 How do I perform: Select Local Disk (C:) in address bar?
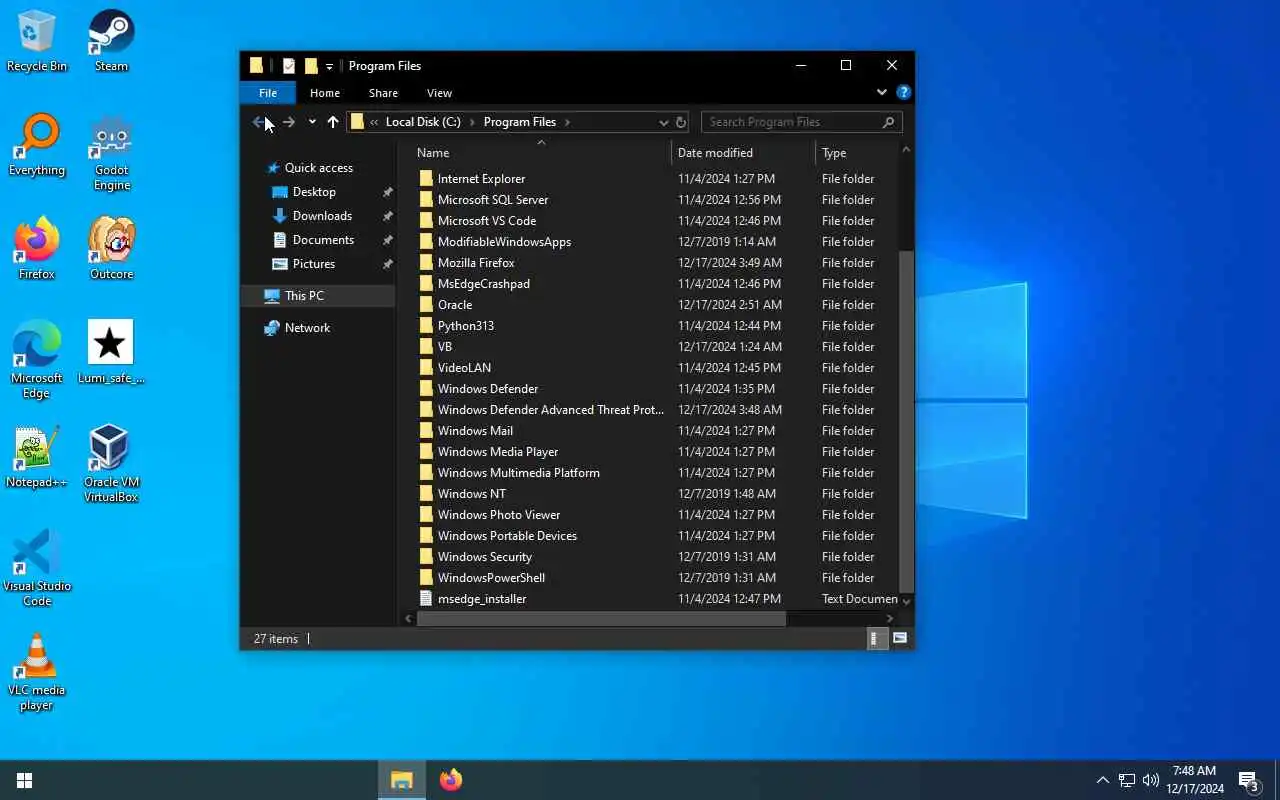[423, 122]
